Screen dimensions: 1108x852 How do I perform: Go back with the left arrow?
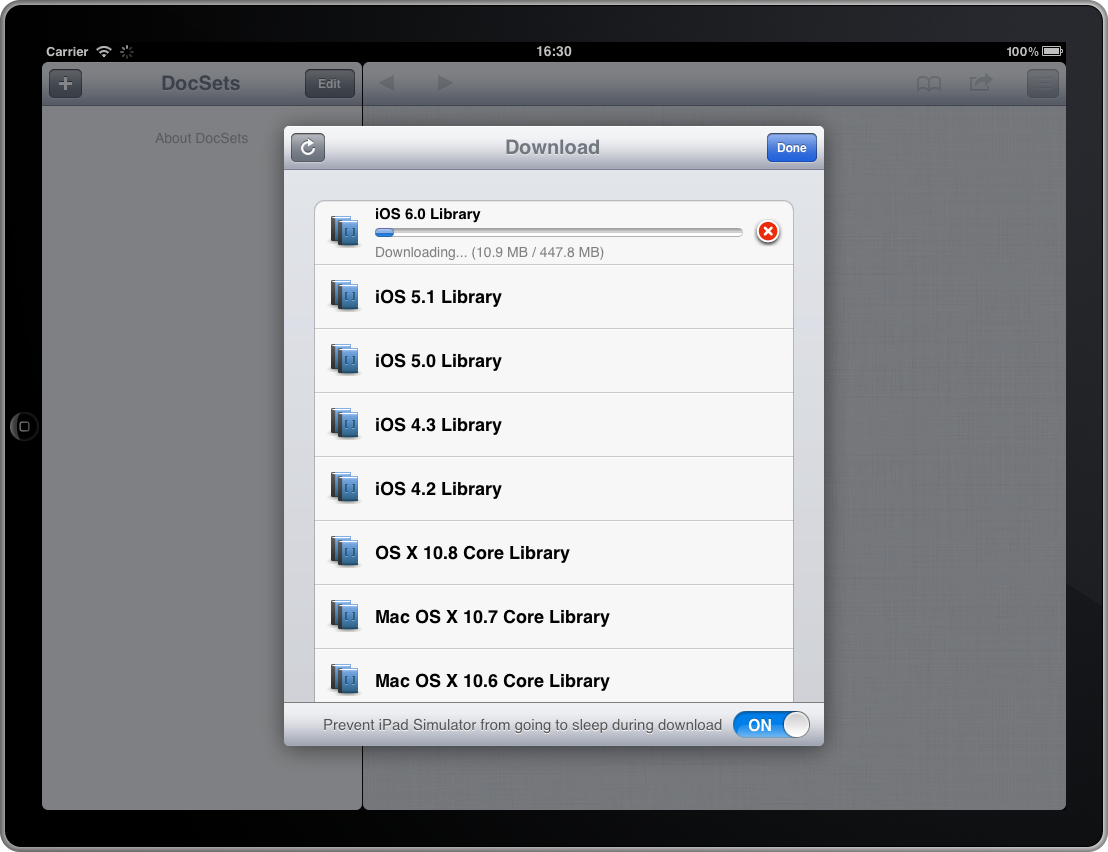[x=387, y=83]
